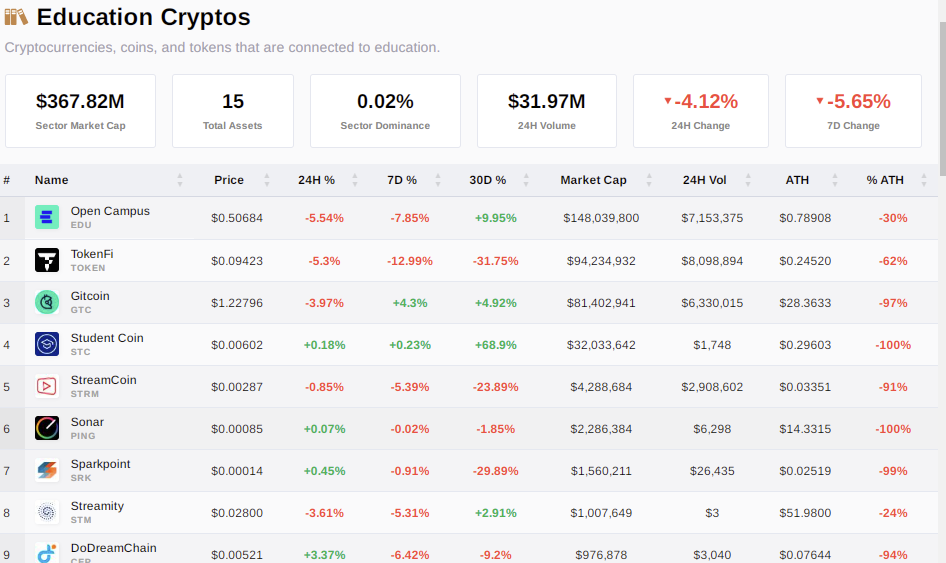Image resolution: width=946 pixels, height=563 pixels.
Task: Open the Open Campus coin page
Action: click(110, 211)
